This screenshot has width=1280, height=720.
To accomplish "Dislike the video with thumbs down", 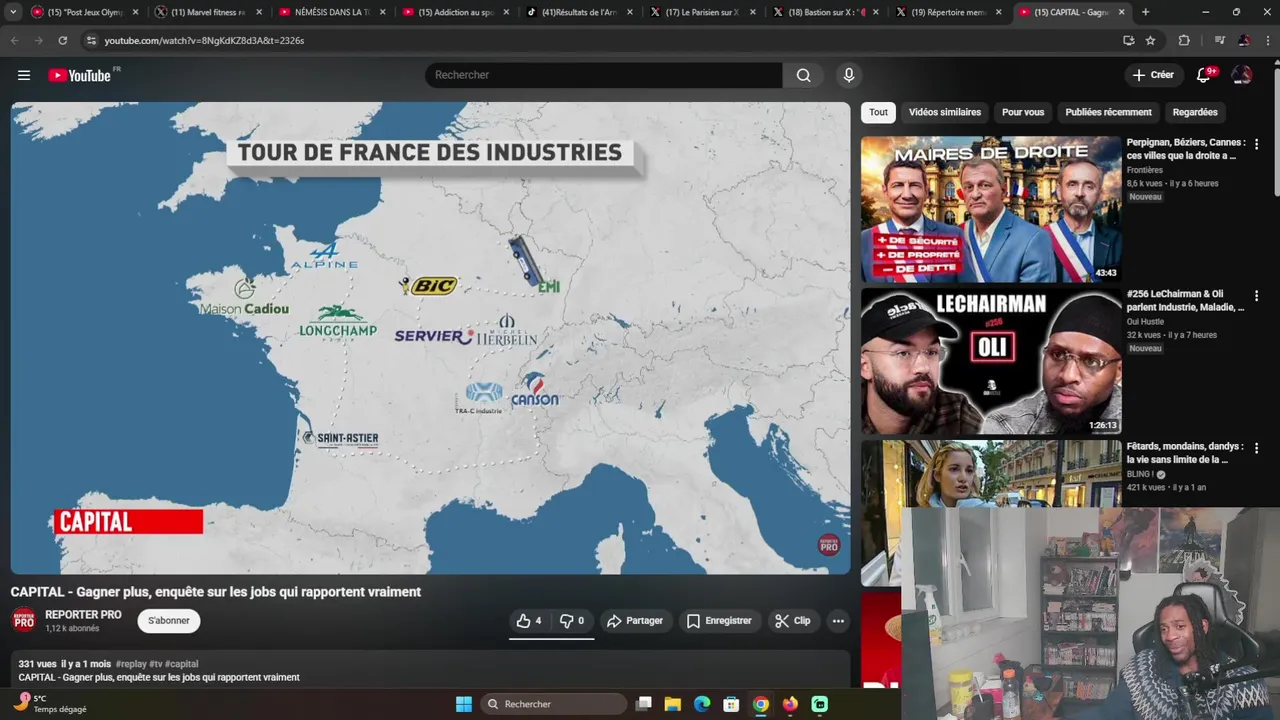I will pyautogui.click(x=572, y=621).
